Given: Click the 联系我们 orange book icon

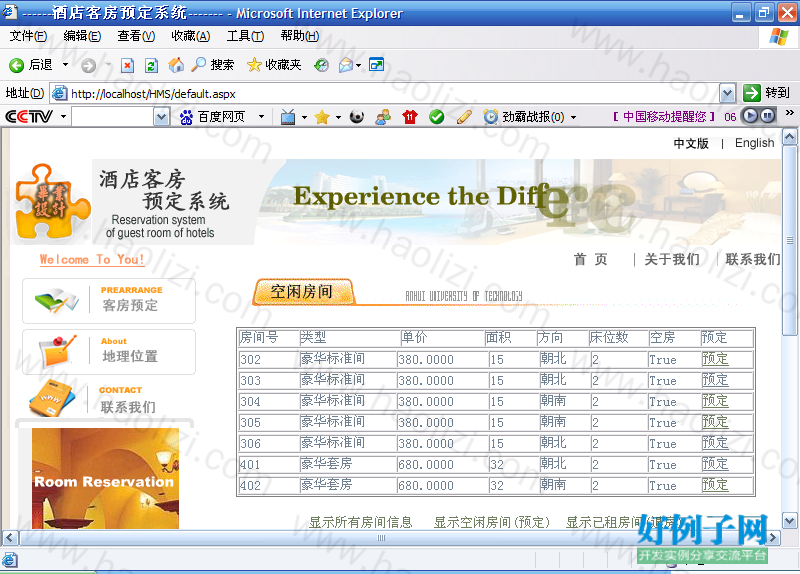Looking at the screenshot, I should (x=52, y=398).
